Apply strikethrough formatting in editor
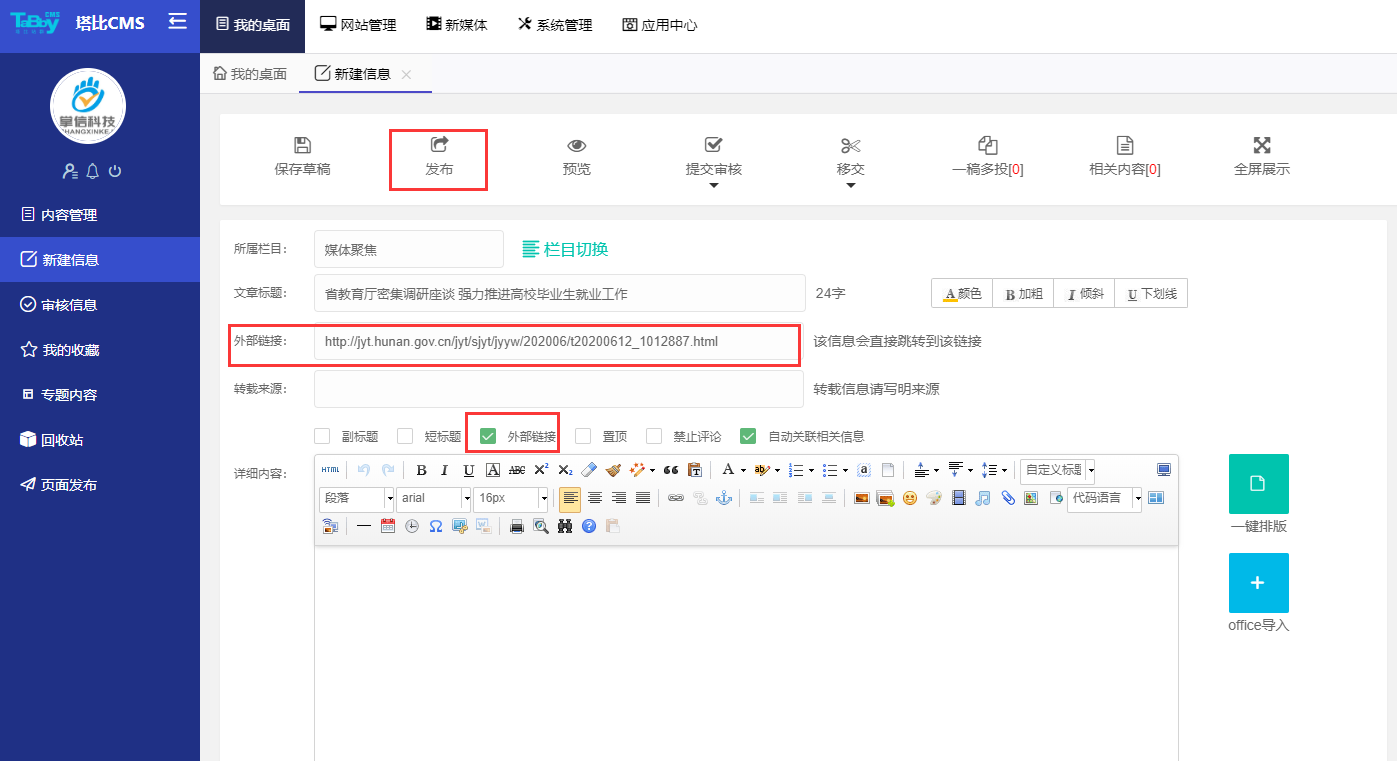This screenshot has height=761, width=1397. [517, 470]
